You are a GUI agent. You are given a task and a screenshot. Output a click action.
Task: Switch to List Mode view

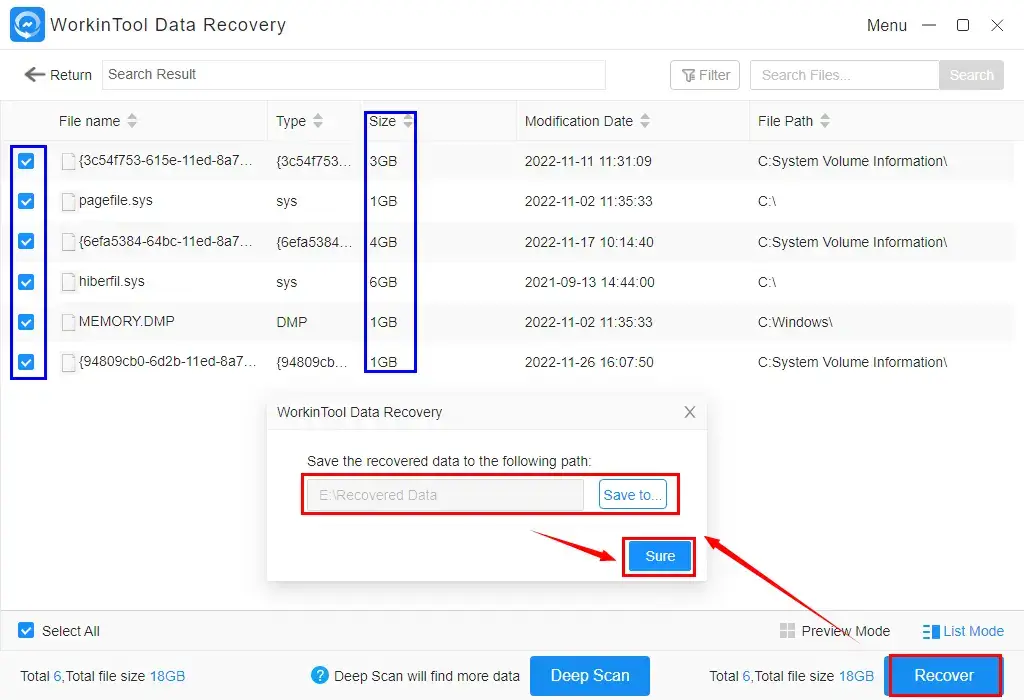pos(963,631)
